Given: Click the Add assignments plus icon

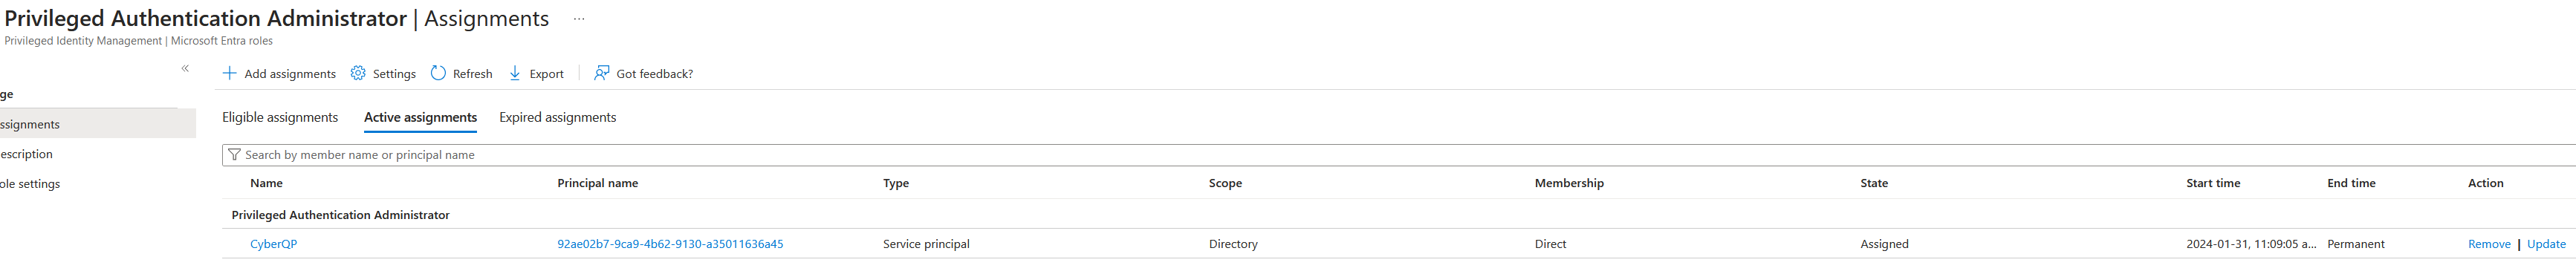Looking at the screenshot, I should point(229,73).
